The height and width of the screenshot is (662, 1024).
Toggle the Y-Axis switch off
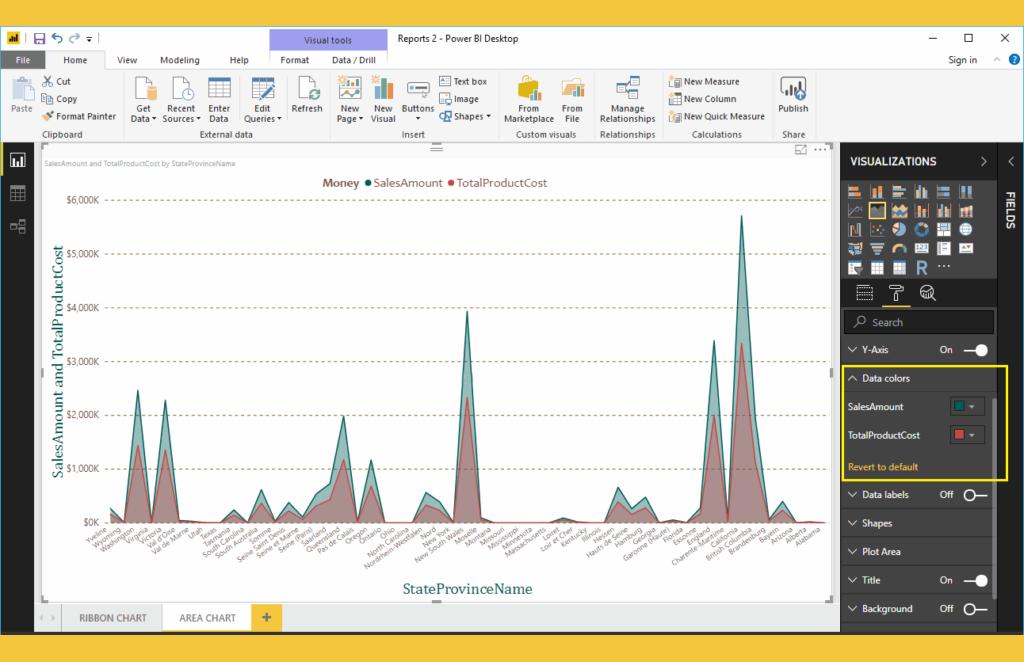click(x=975, y=350)
